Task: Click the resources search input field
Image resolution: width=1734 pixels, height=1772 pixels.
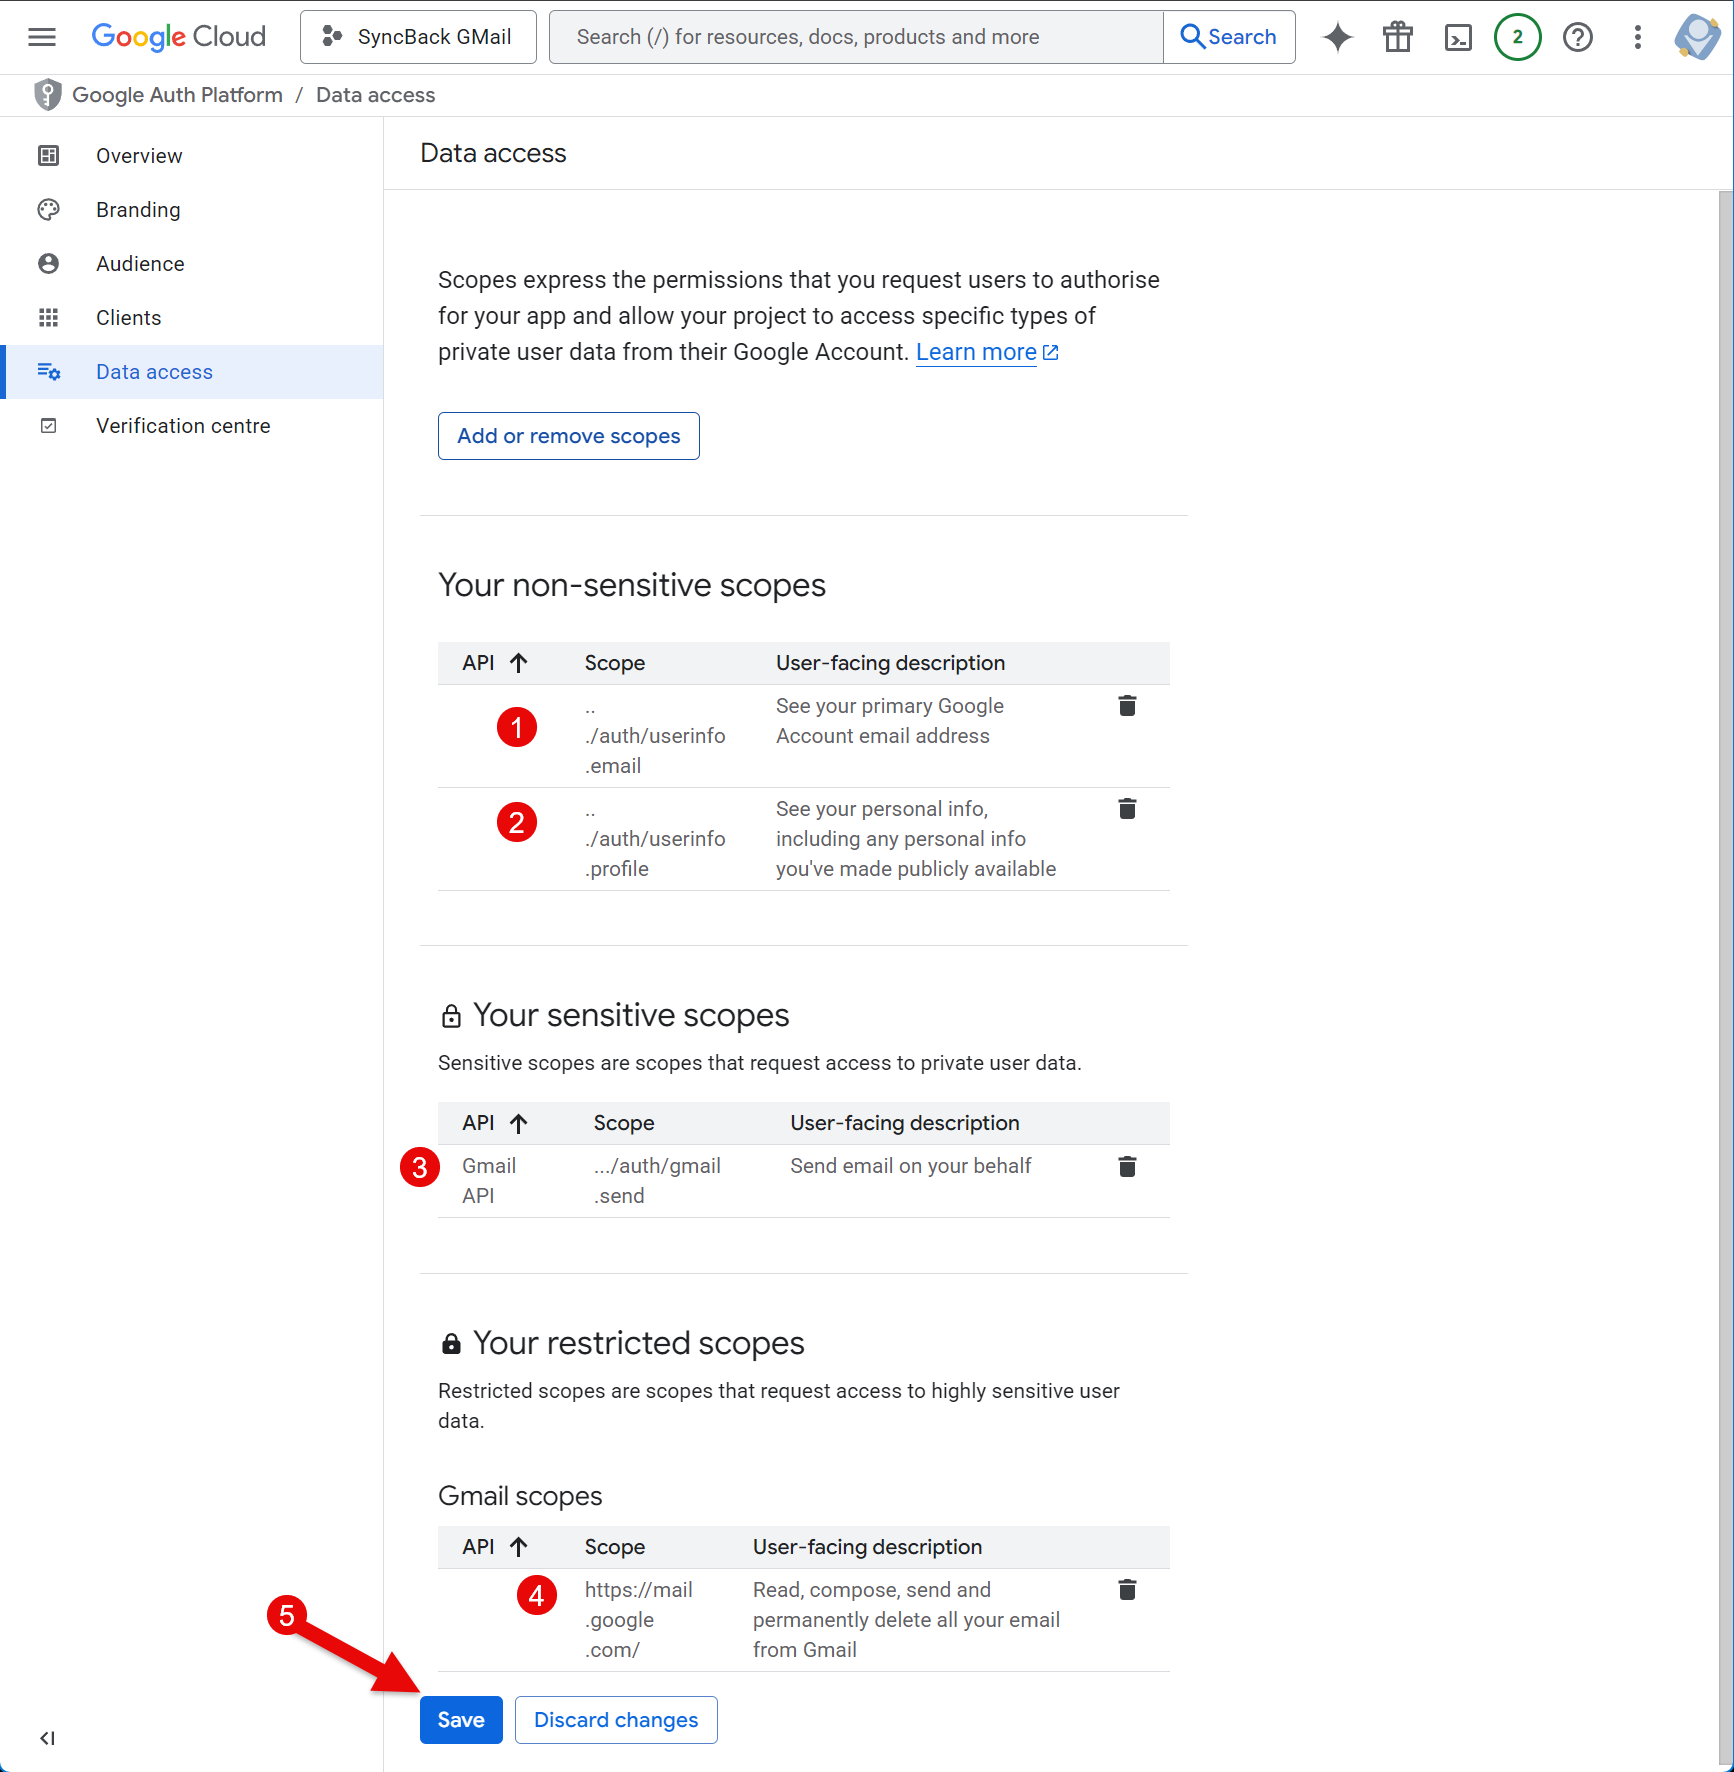Action: pyautogui.click(x=856, y=37)
